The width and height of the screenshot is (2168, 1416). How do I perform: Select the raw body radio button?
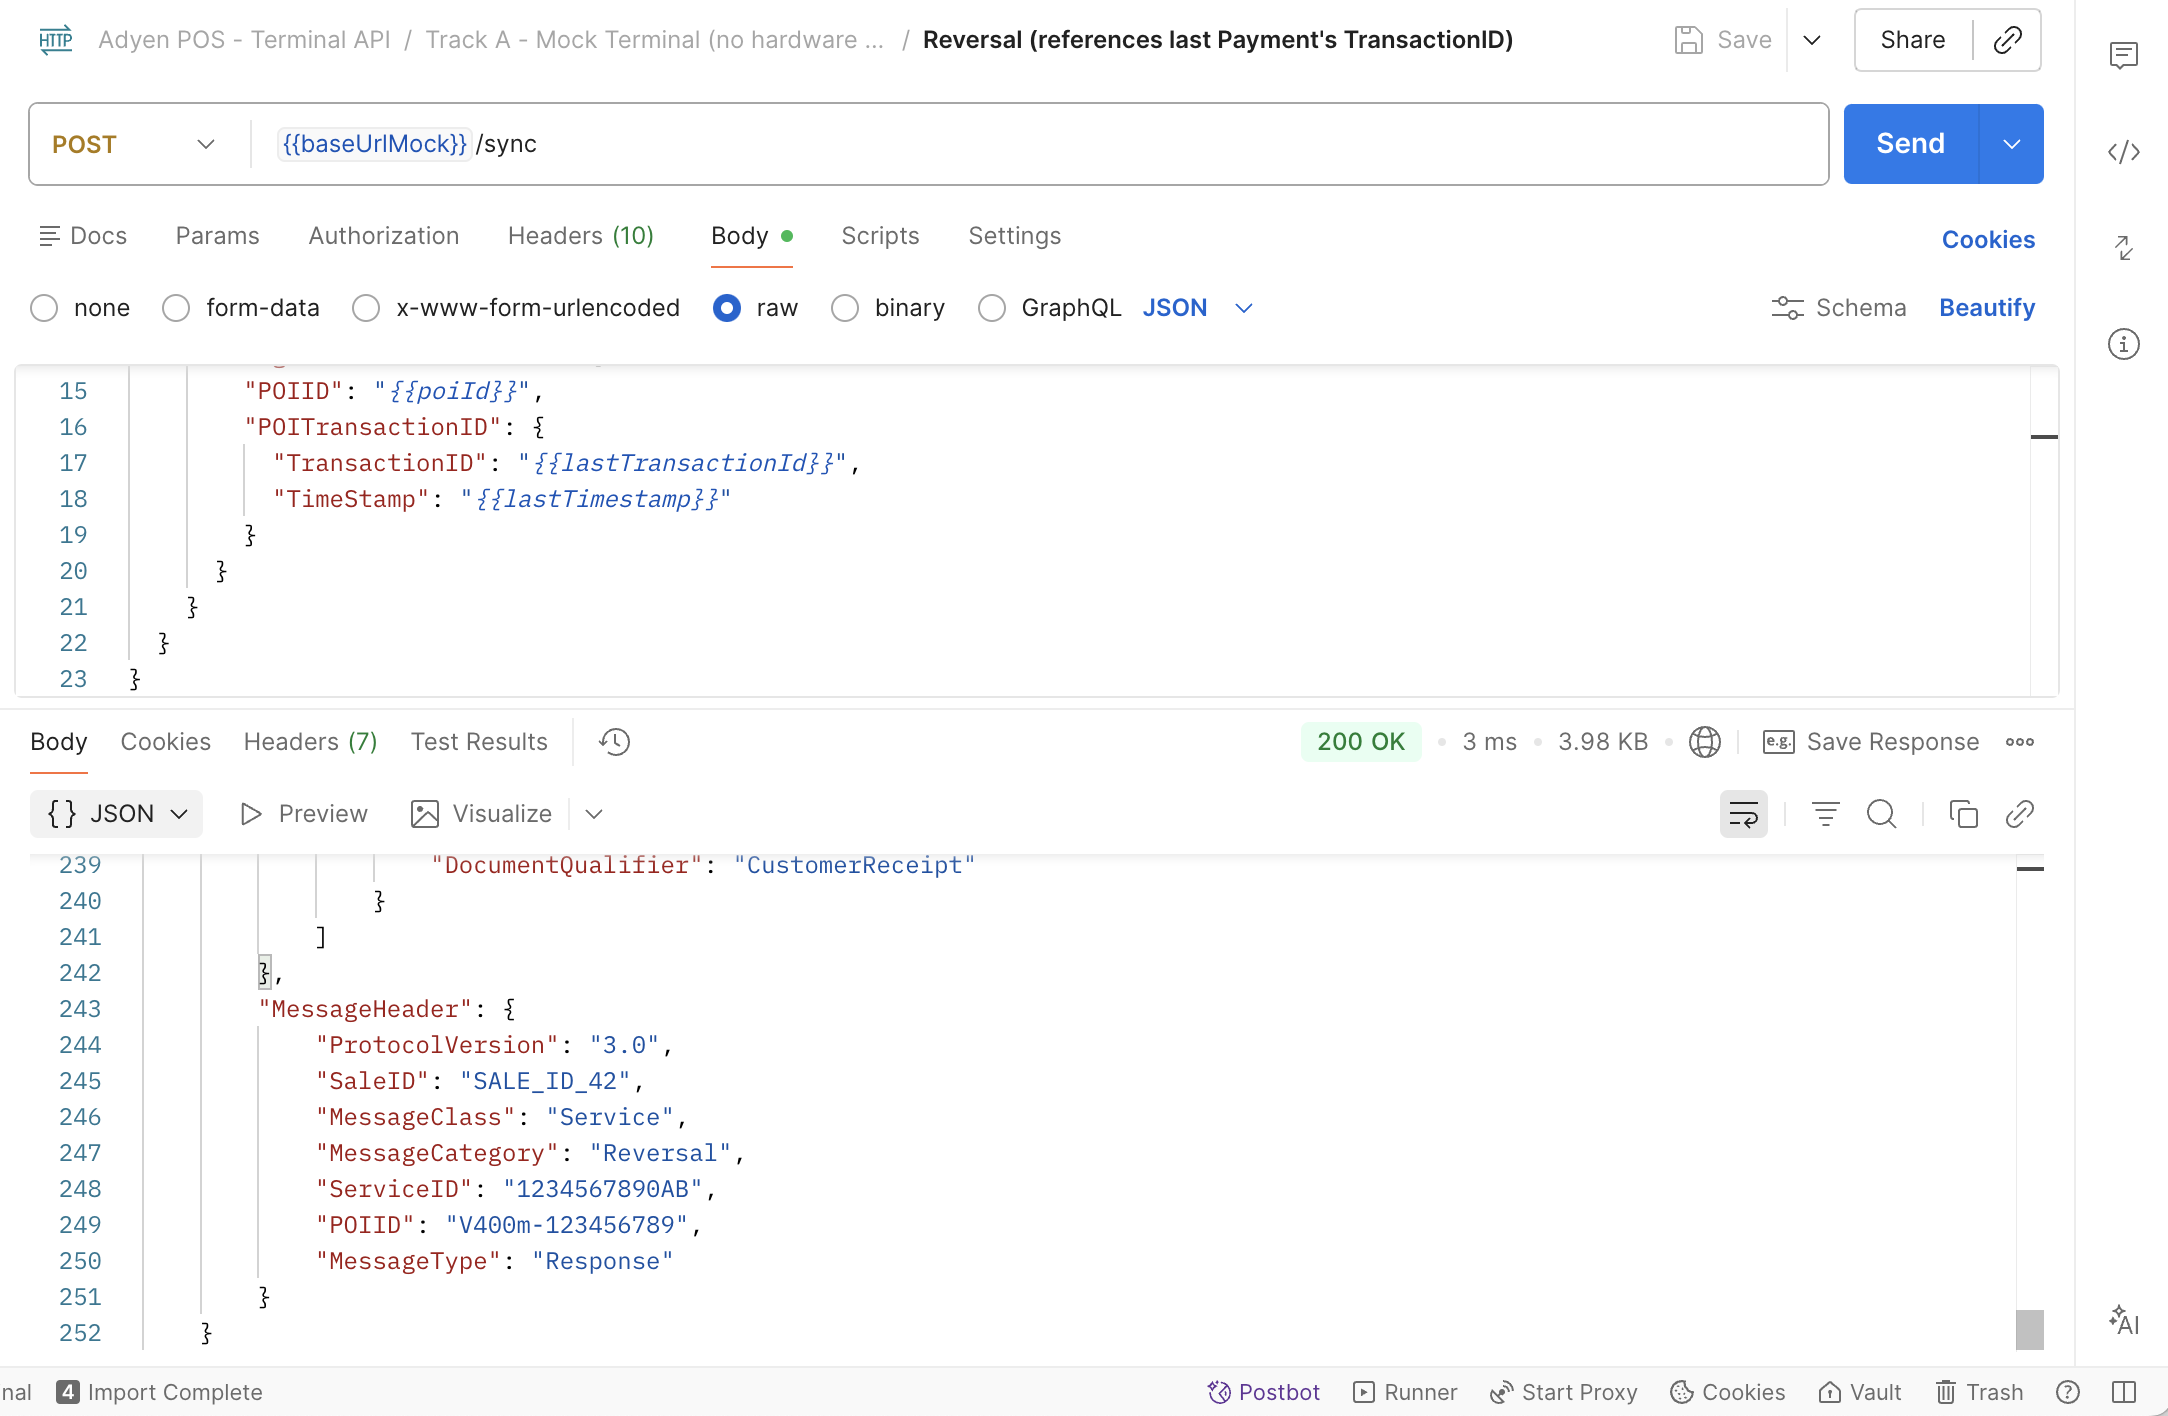click(x=727, y=308)
